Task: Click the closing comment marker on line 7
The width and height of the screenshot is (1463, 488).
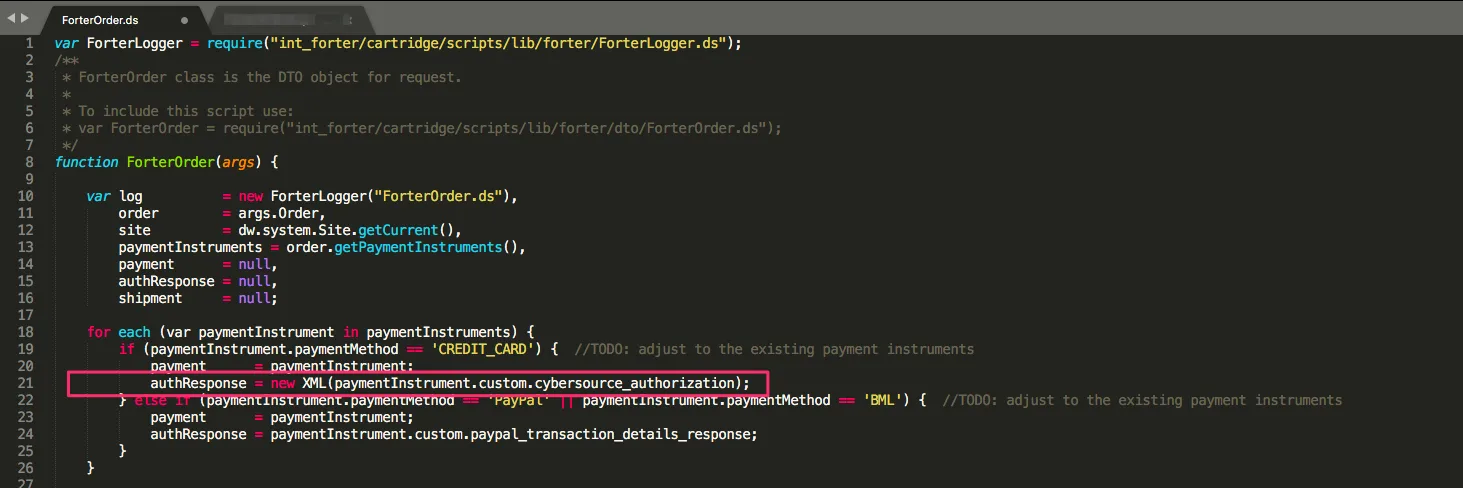Action: (x=70, y=145)
